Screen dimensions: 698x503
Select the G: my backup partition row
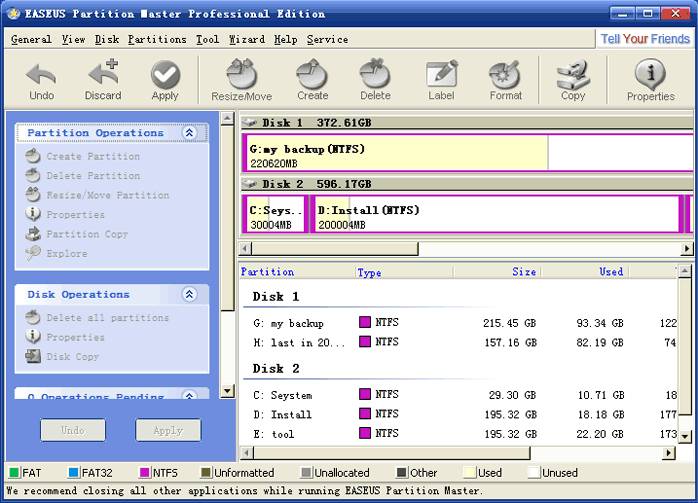[x=290, y=323]
